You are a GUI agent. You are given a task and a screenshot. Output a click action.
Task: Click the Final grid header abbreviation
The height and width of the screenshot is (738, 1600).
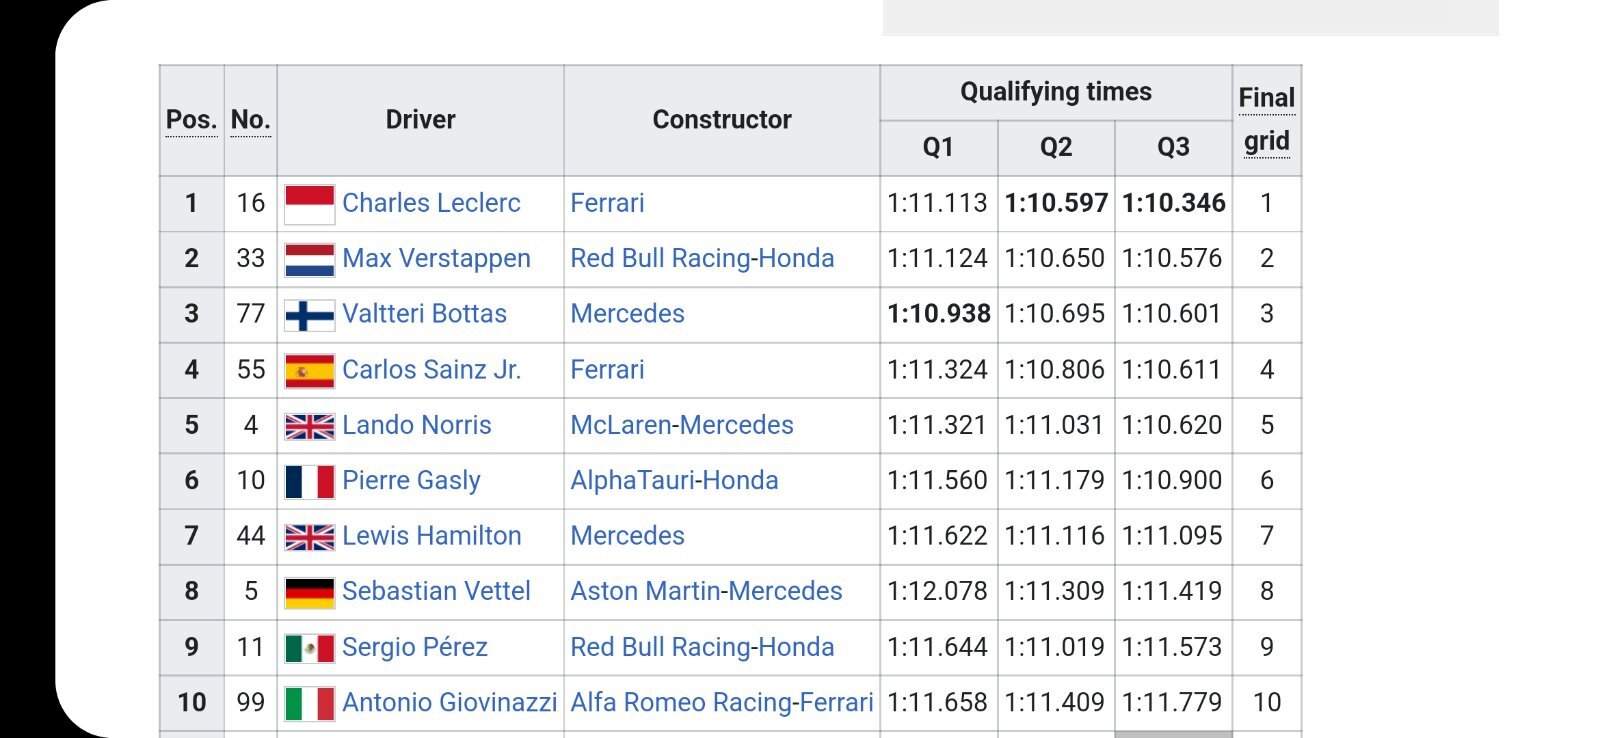click(x=1267, y=119)
